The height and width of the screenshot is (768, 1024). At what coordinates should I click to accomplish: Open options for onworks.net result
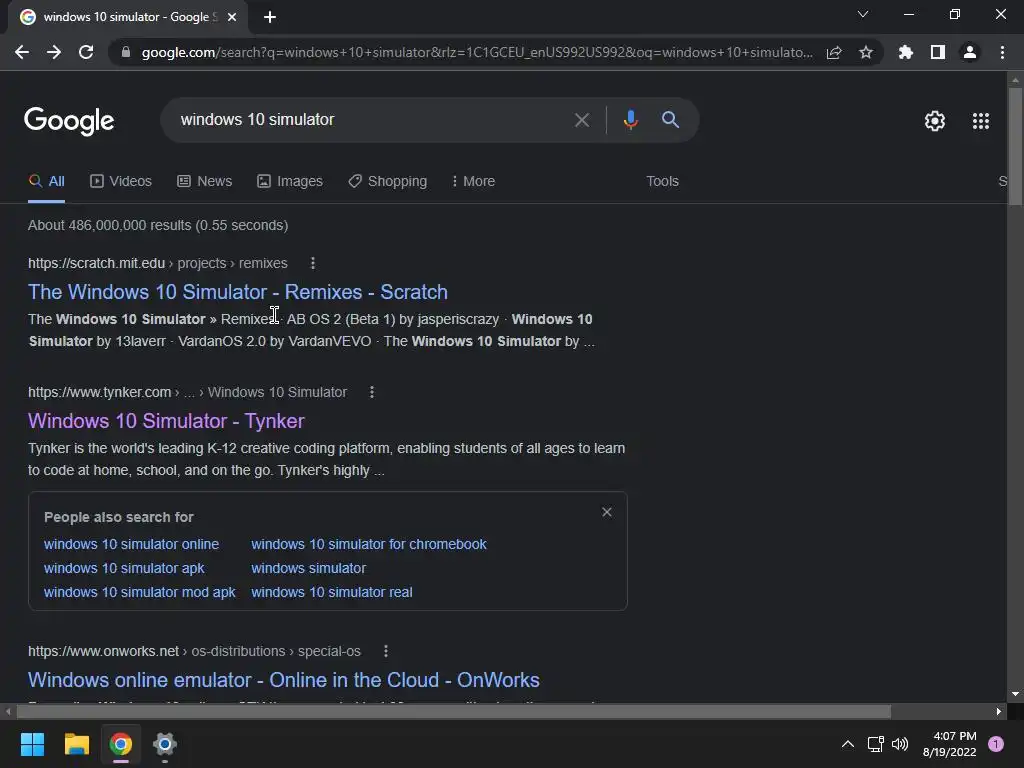pos(386,651)
